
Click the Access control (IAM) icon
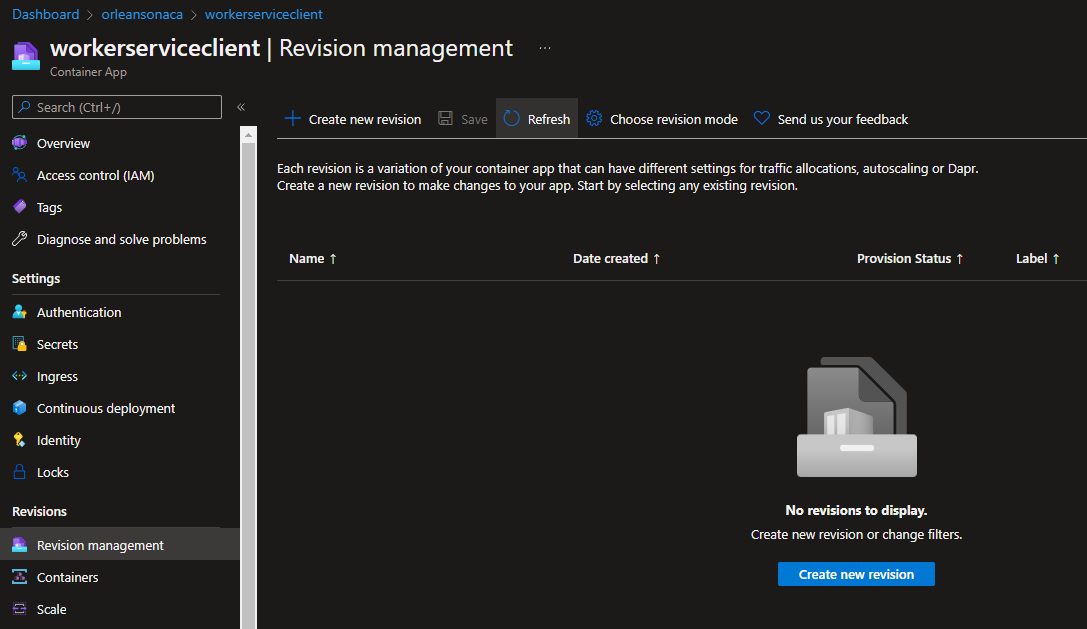[x=19, y=175]
